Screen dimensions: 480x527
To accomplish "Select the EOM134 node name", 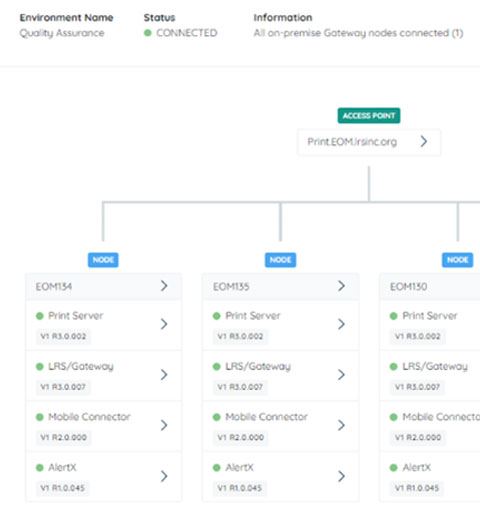I will pyautogui.click(x=54, y=287).
